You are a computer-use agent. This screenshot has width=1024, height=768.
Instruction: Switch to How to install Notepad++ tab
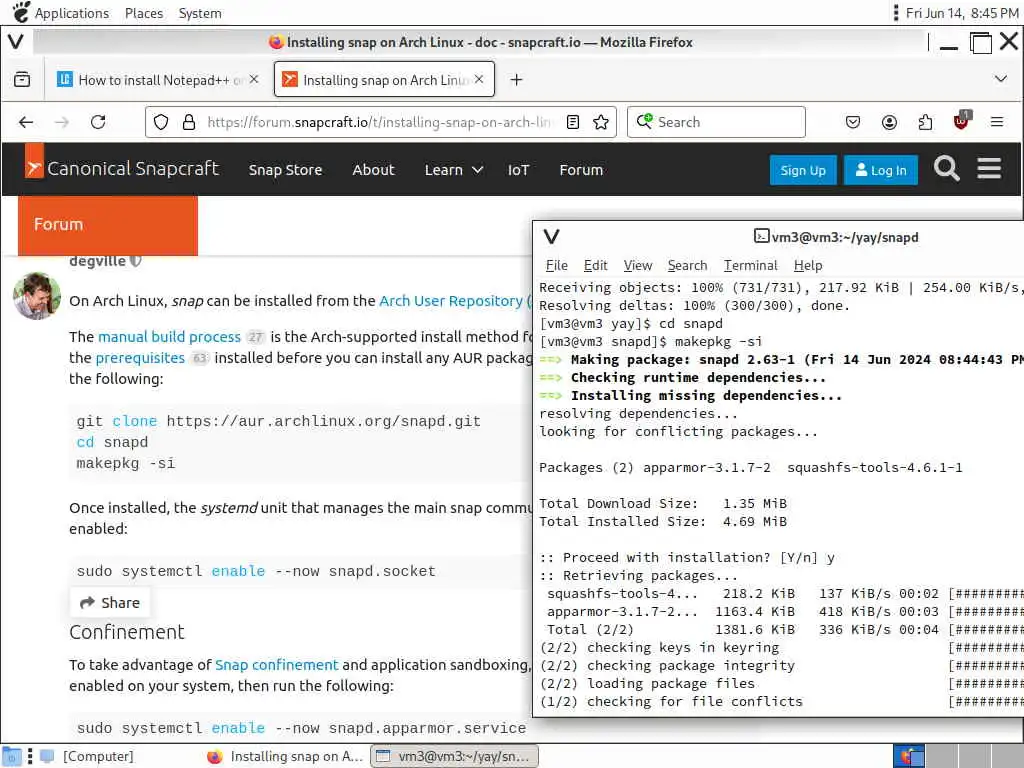coord(157,80)
